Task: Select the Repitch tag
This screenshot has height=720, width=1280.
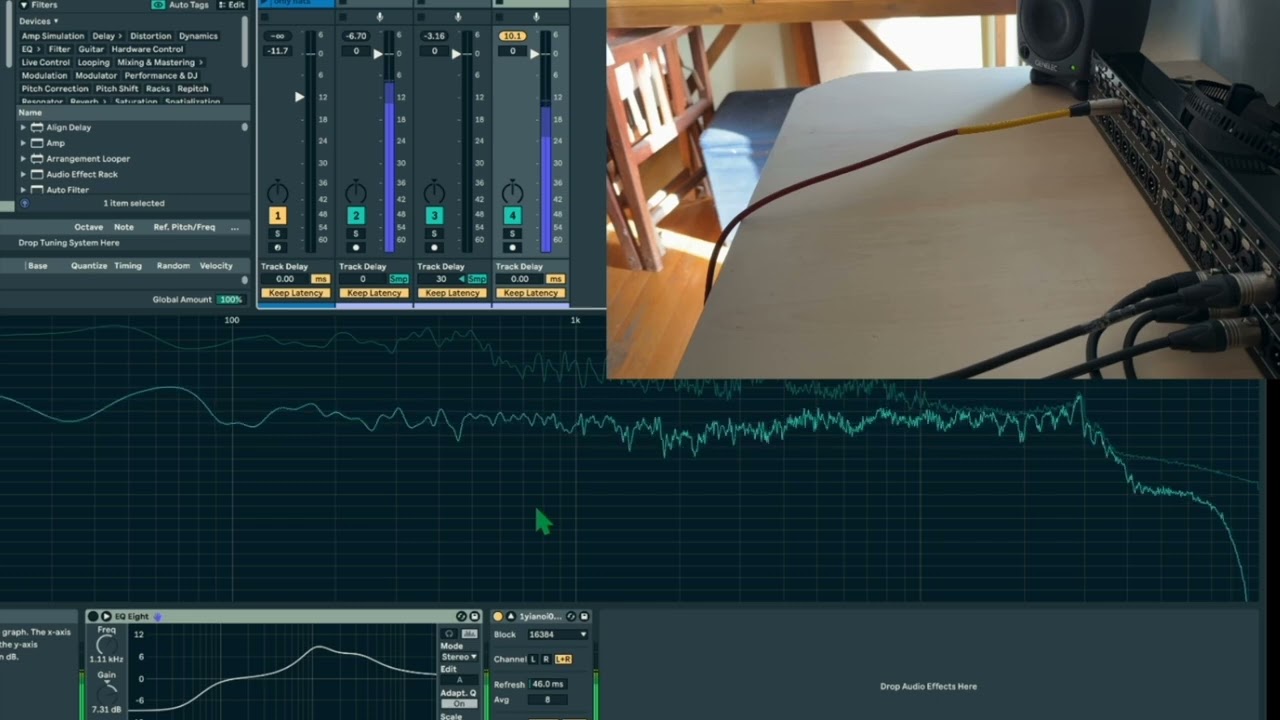Action: pyautogui.click(x=193, y=88)
